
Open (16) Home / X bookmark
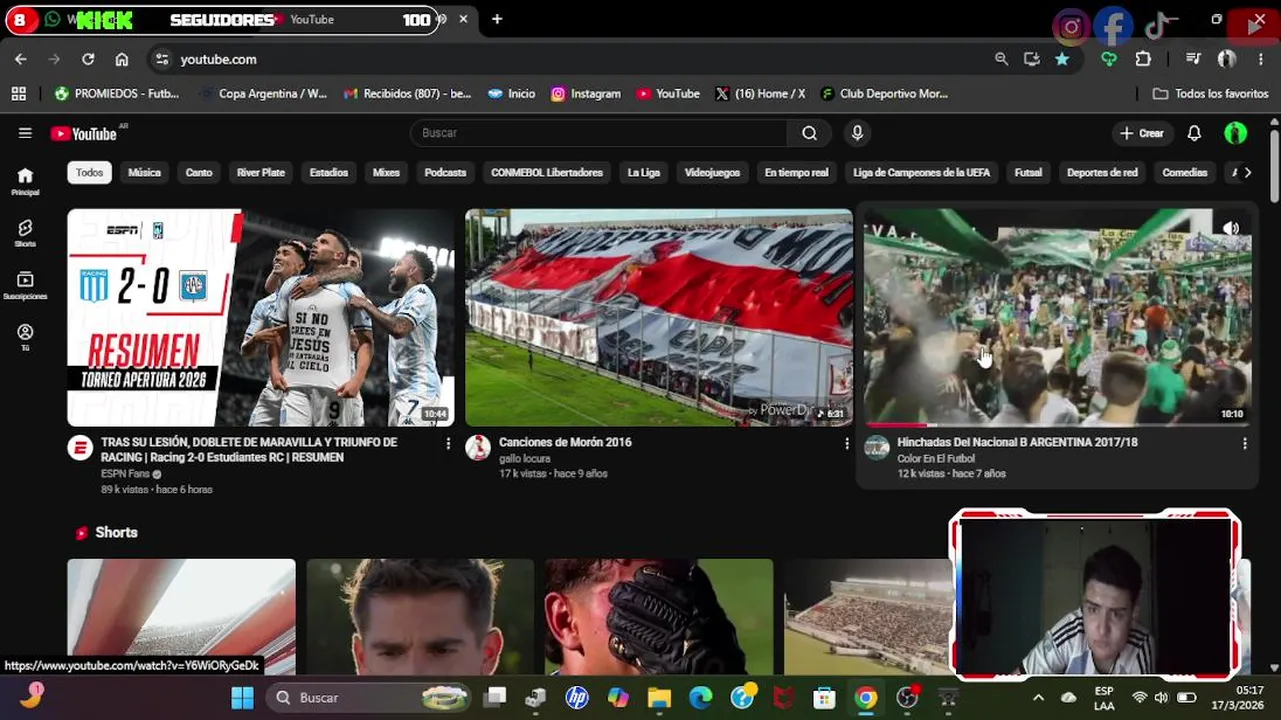[760, 93]
